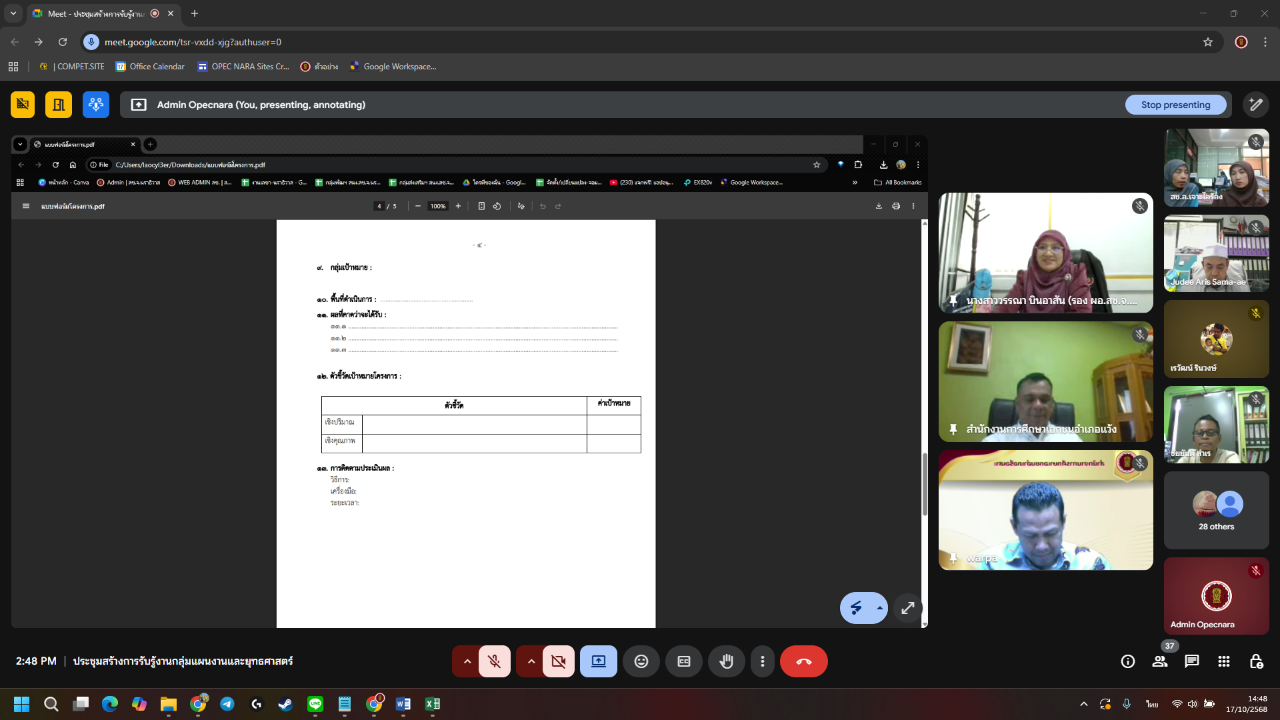Open host controls lock icon
This screenshot has height=720, width=1280.
coord(1256,661)
